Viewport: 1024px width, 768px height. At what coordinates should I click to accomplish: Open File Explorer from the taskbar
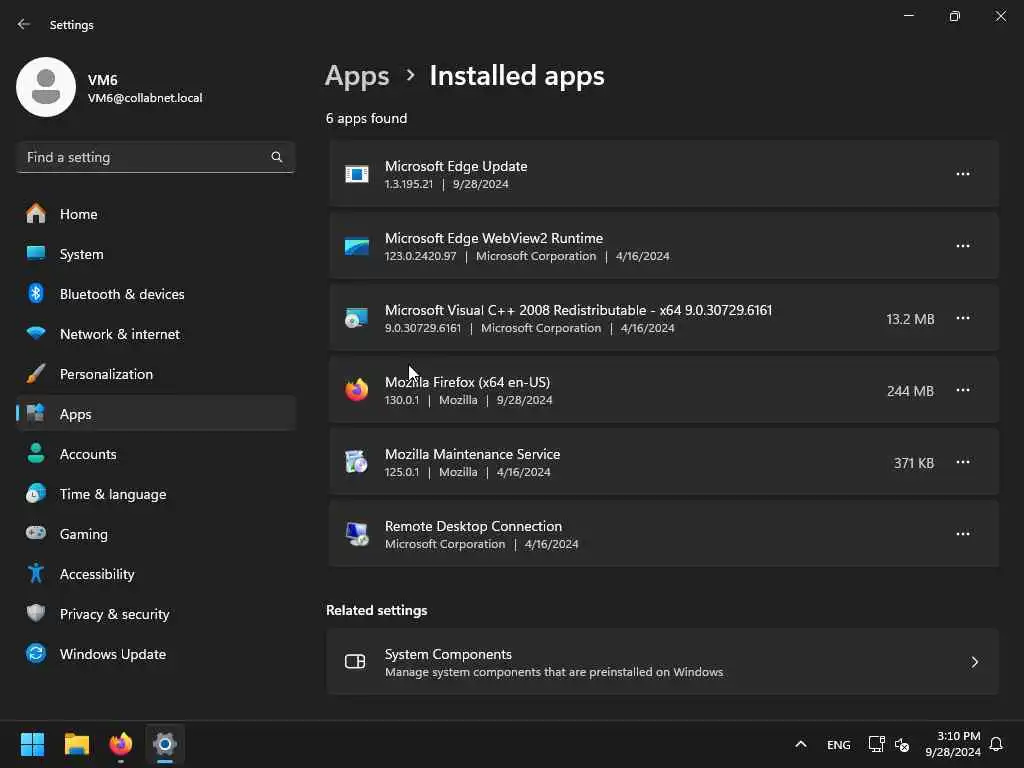point(77,744)
